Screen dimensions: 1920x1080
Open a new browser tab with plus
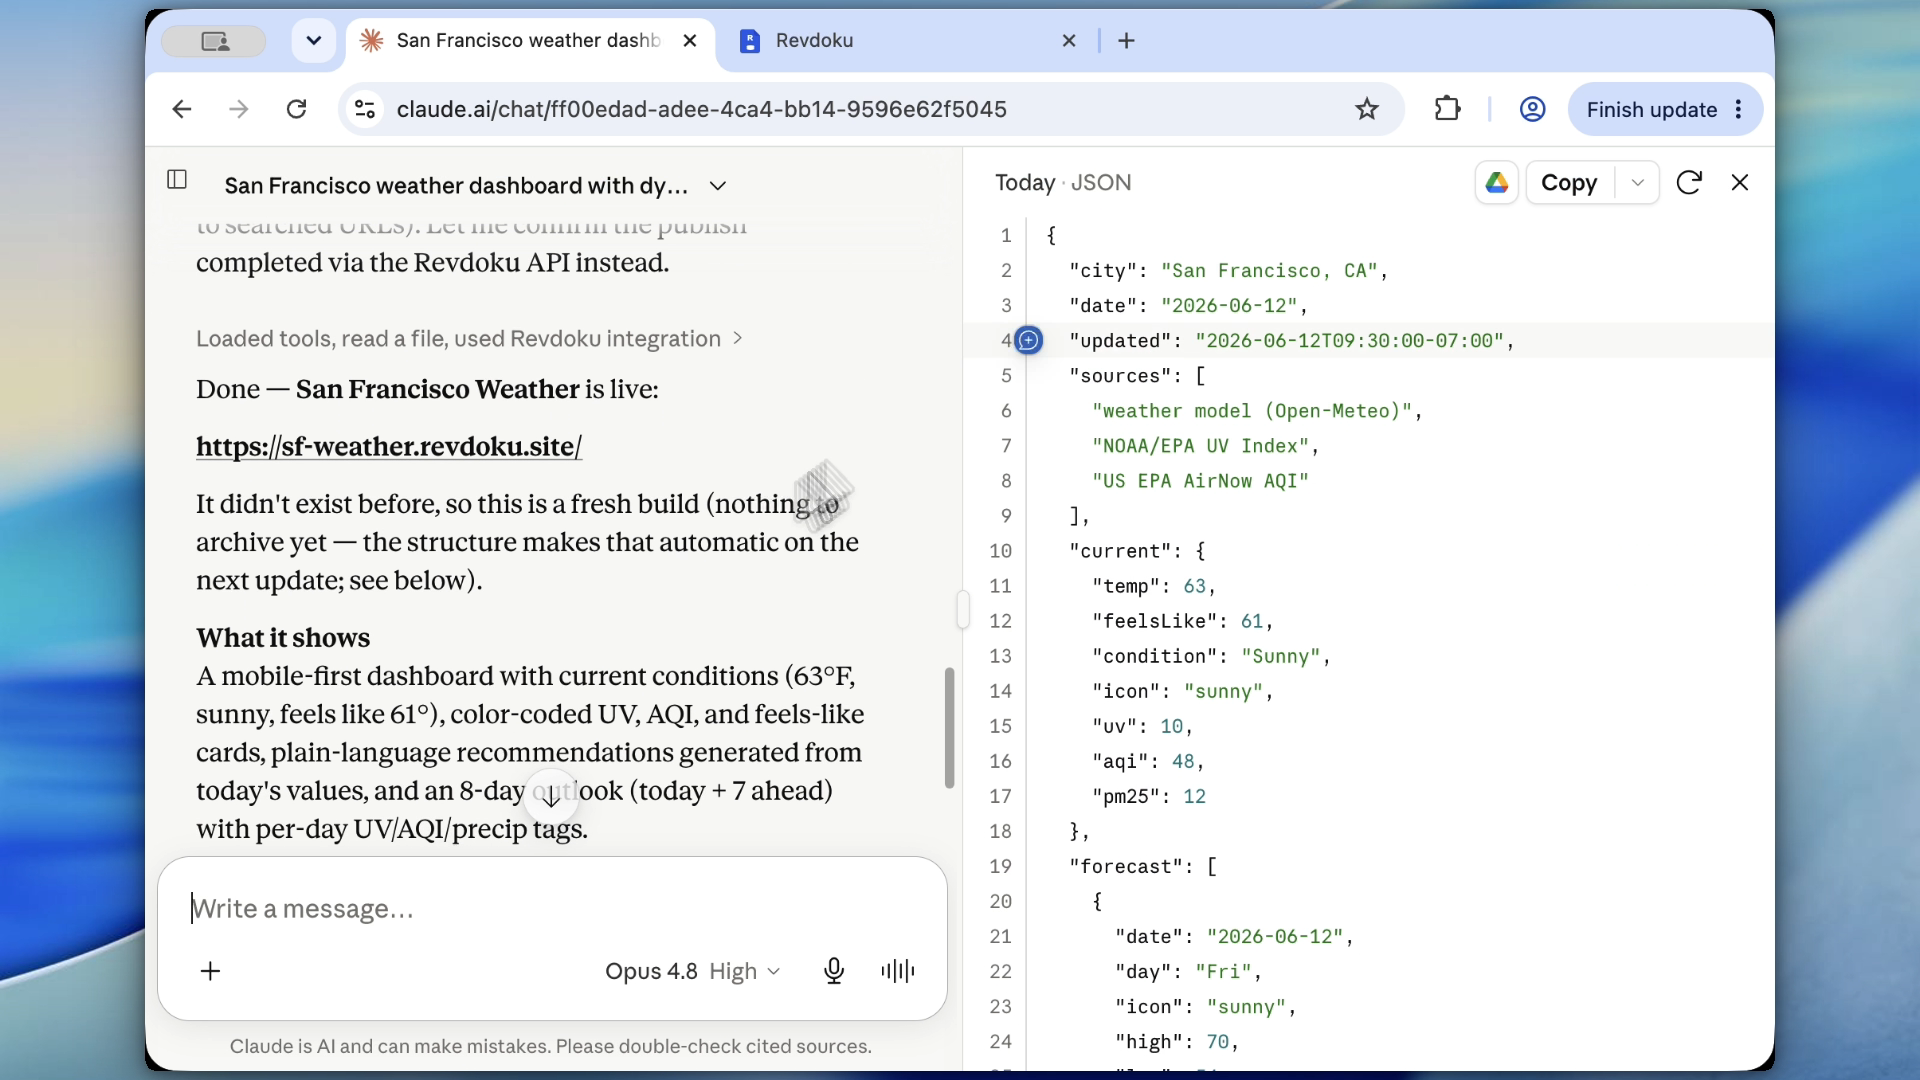1127,41
